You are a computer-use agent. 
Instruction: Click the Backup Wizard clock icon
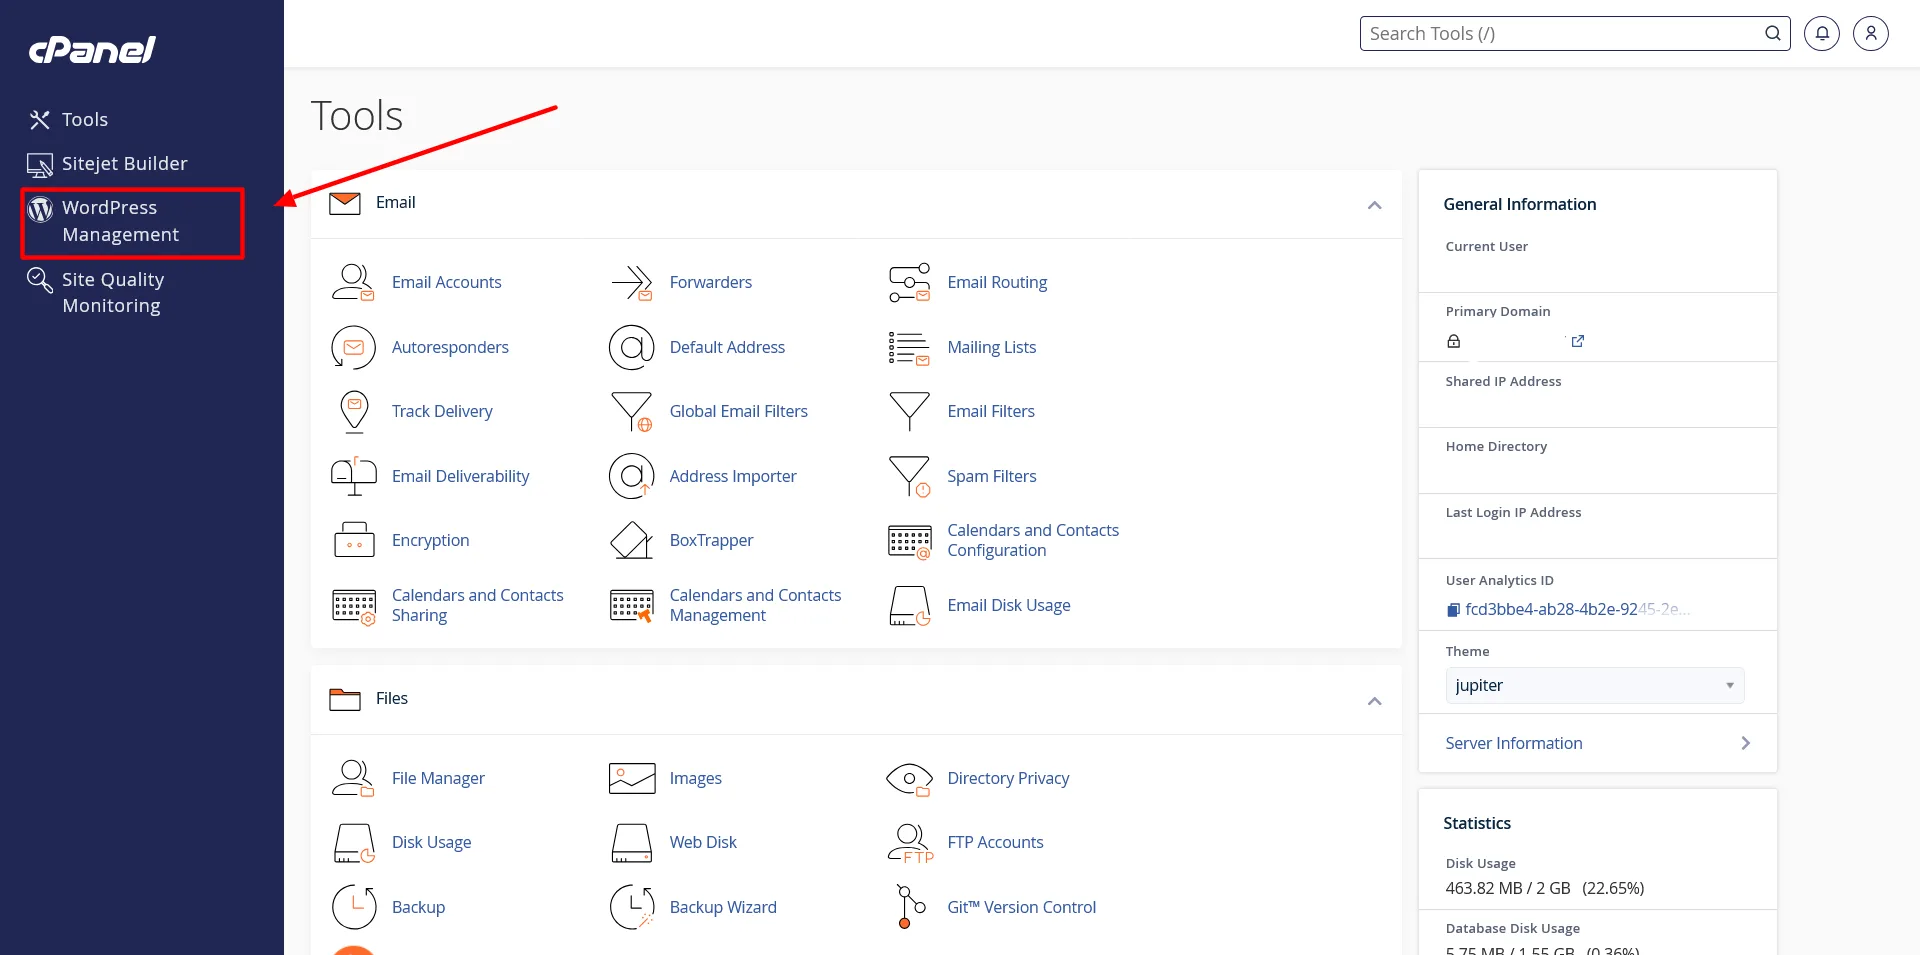click(632, 907)
